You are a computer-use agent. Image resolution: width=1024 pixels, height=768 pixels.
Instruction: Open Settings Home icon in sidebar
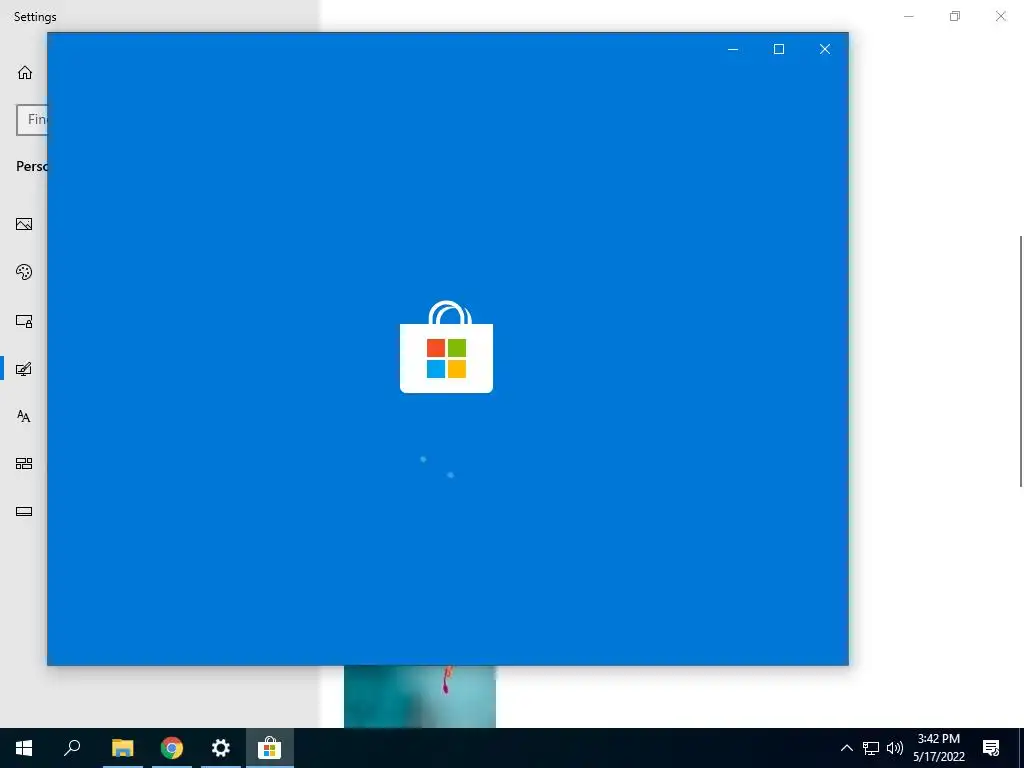(25, 72)
